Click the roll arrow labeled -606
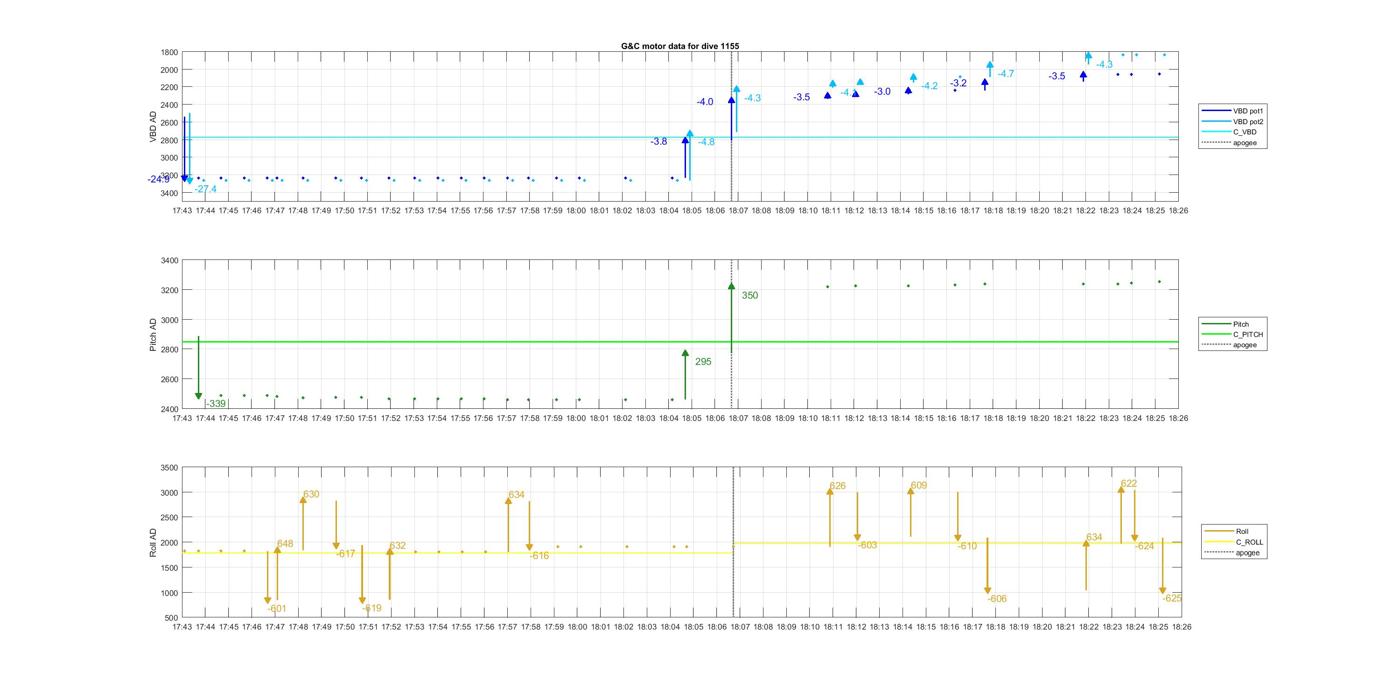 987,566
